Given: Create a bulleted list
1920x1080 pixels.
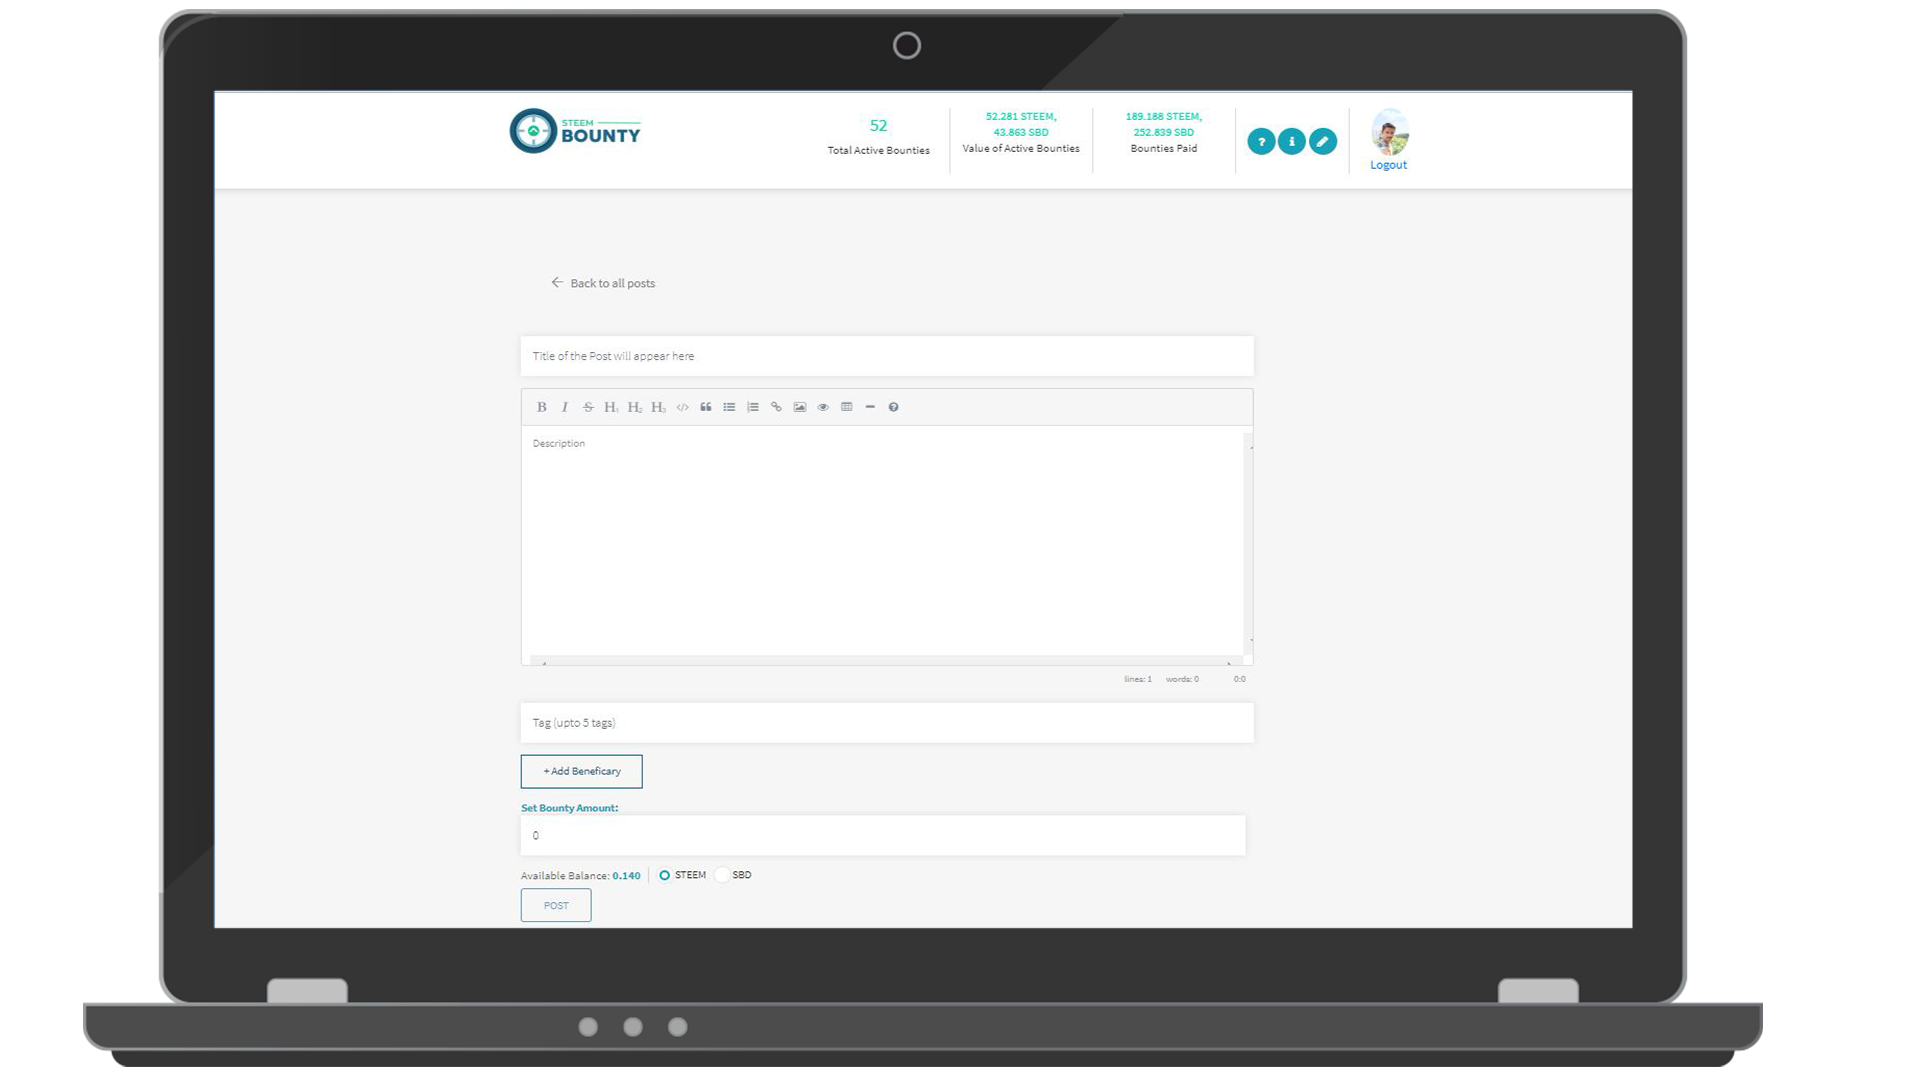Looking at the screenshot, I should (x=729, y=407).
